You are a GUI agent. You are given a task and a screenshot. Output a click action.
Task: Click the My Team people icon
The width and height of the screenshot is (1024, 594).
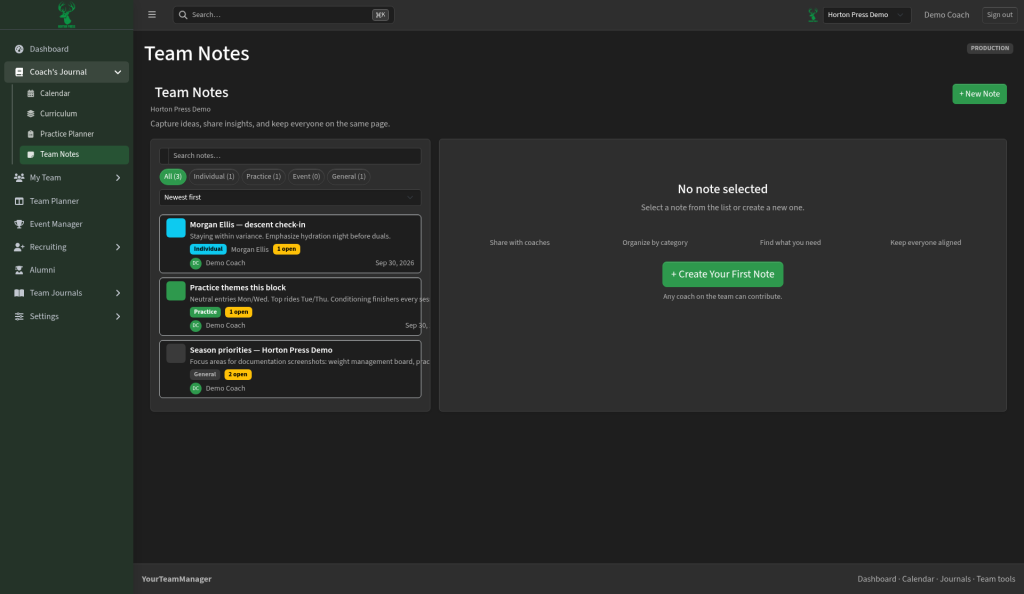[19, 178]
